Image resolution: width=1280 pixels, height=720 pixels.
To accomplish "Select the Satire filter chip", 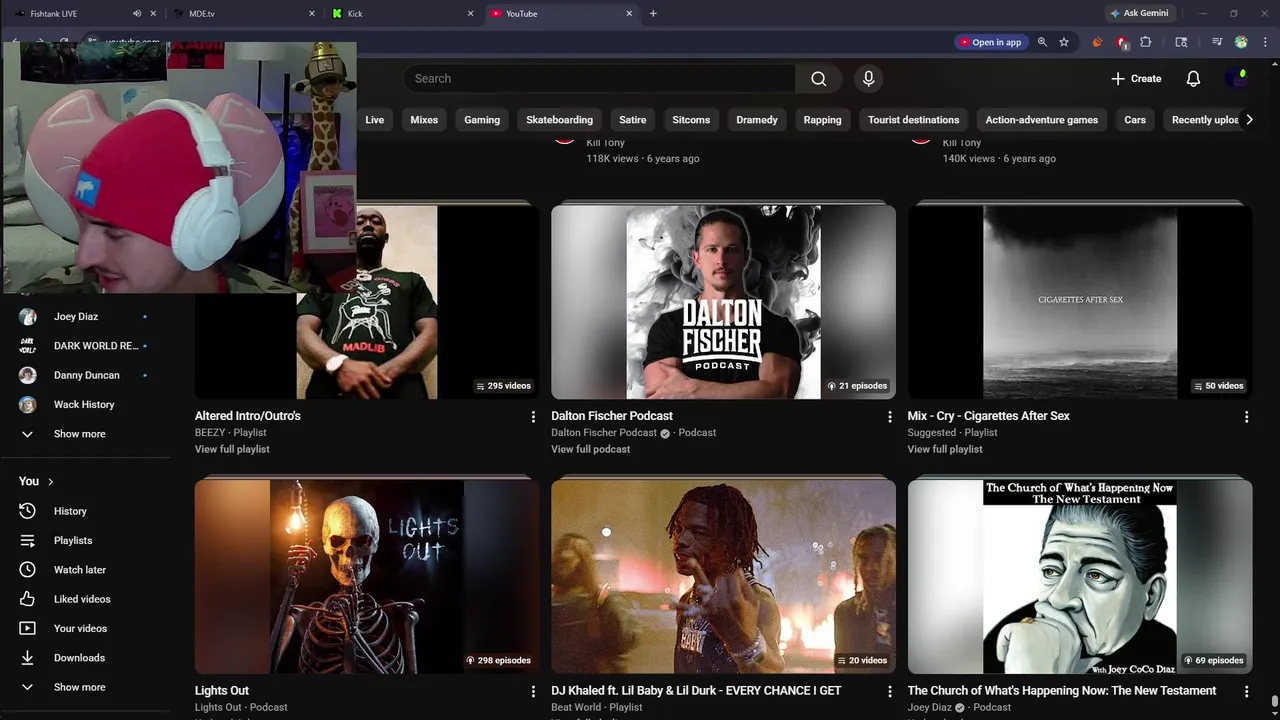I will click(633, 120).
